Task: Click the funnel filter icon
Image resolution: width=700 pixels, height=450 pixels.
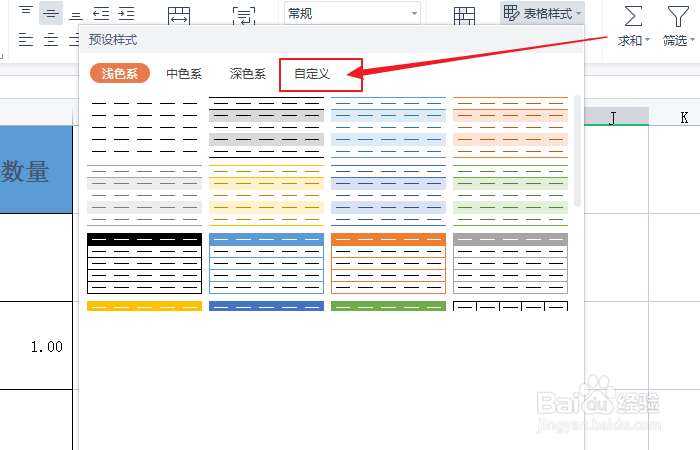Action: [678, 17]
